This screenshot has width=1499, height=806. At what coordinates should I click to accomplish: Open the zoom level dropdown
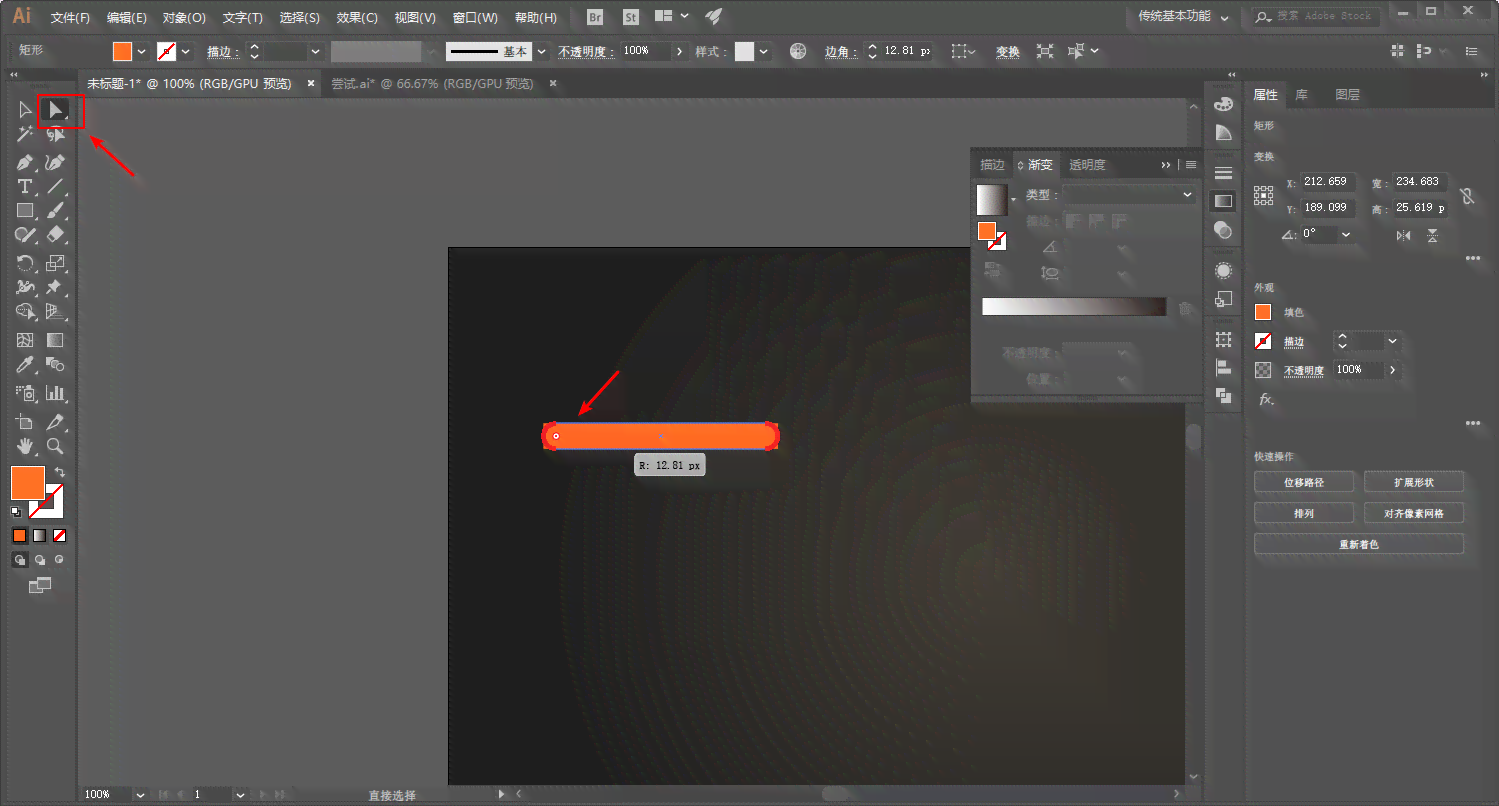(x=139, y=794)
